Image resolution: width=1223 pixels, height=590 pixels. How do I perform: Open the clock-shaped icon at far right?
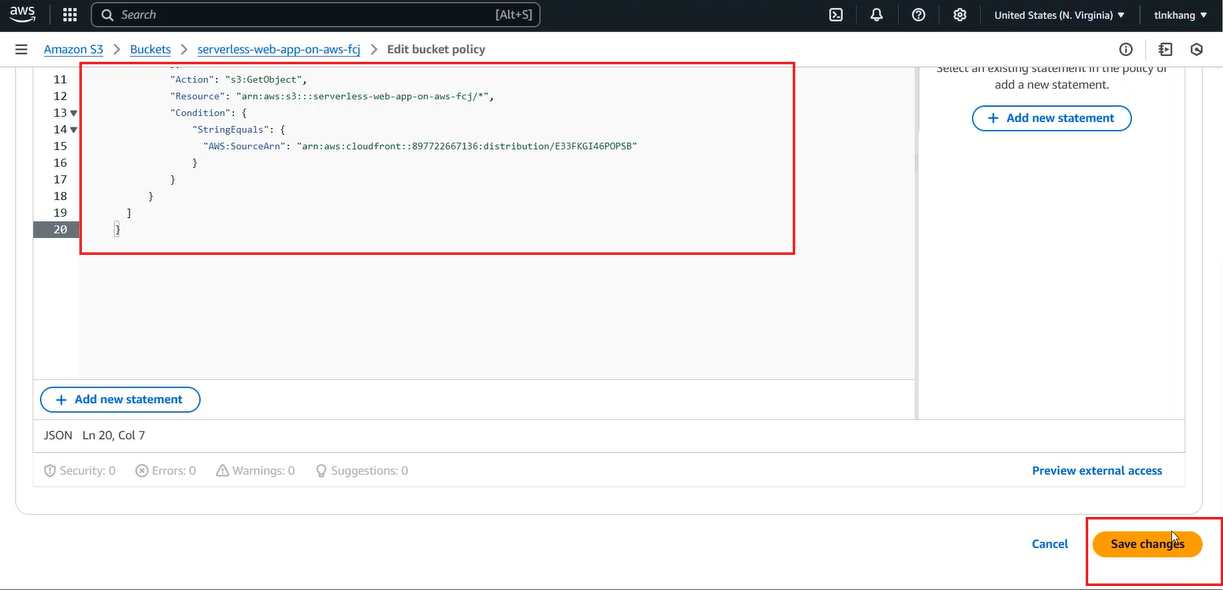[x=1197, y=49]
